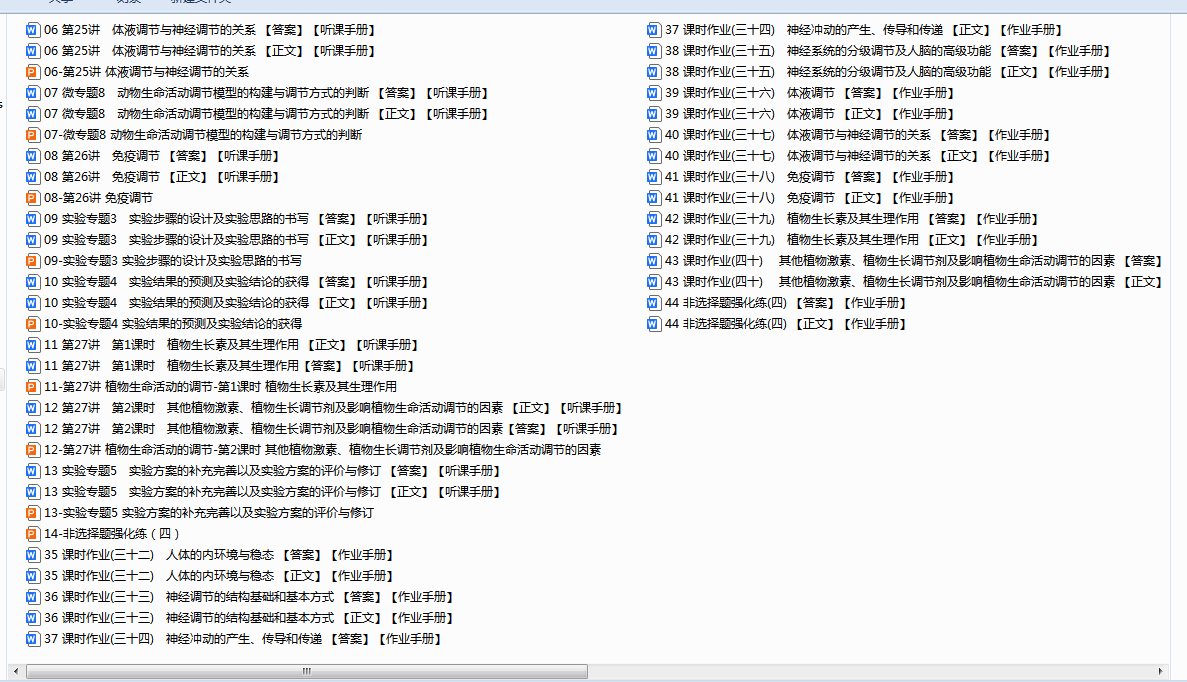Image resolution: width=1187 pixels, height=682 pixels.
Task: Click the PowerPoint icon for 06-第25讲 体液调节与神经调节的关系
Action: [32, 72]
